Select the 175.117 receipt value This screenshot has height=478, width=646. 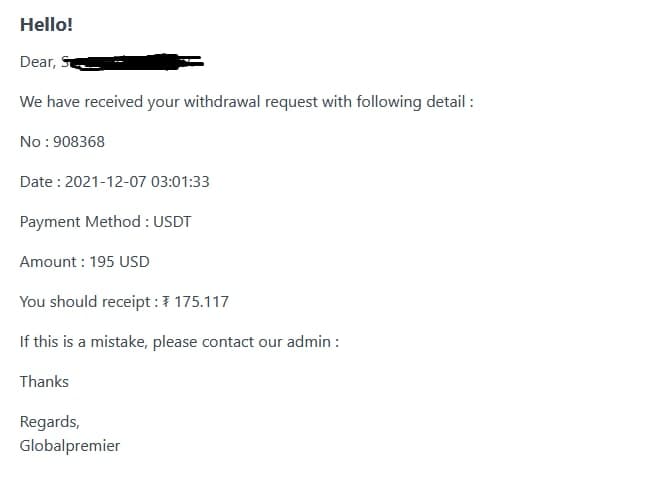(x=201, y=302)
